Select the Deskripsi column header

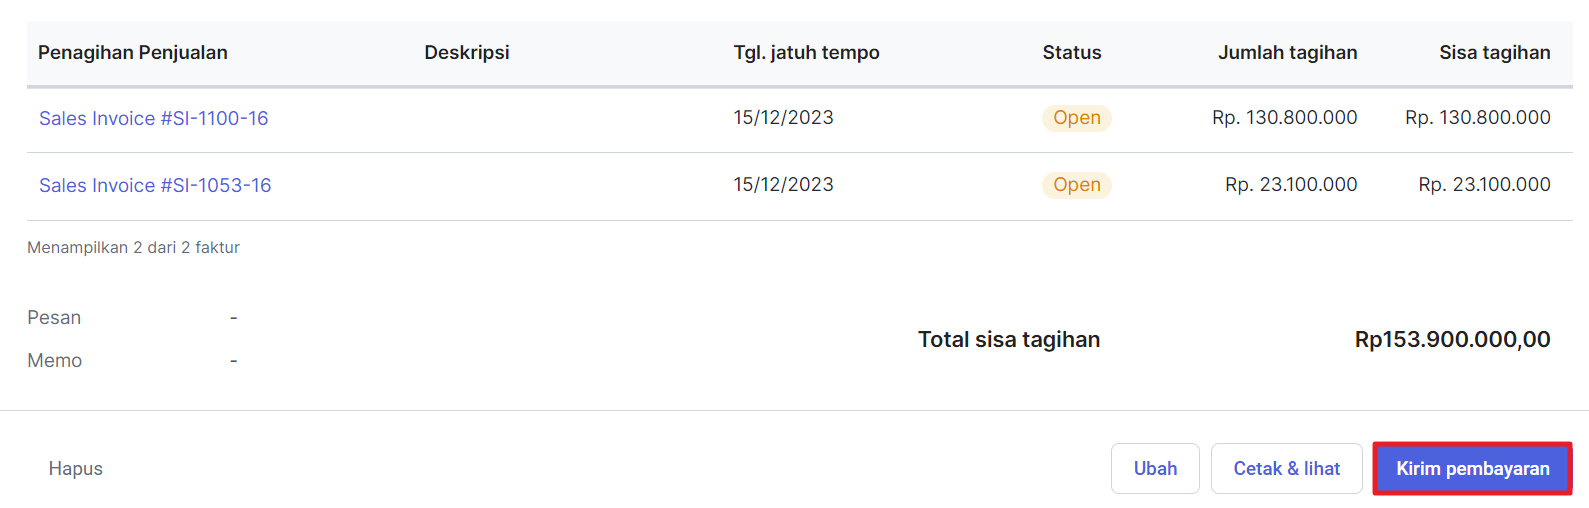click(467, 53)
